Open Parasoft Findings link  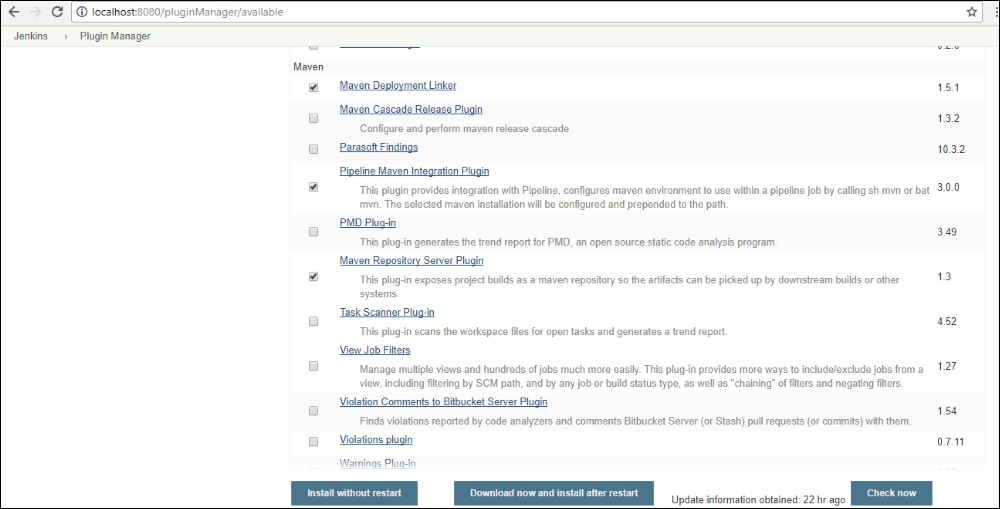379,147
